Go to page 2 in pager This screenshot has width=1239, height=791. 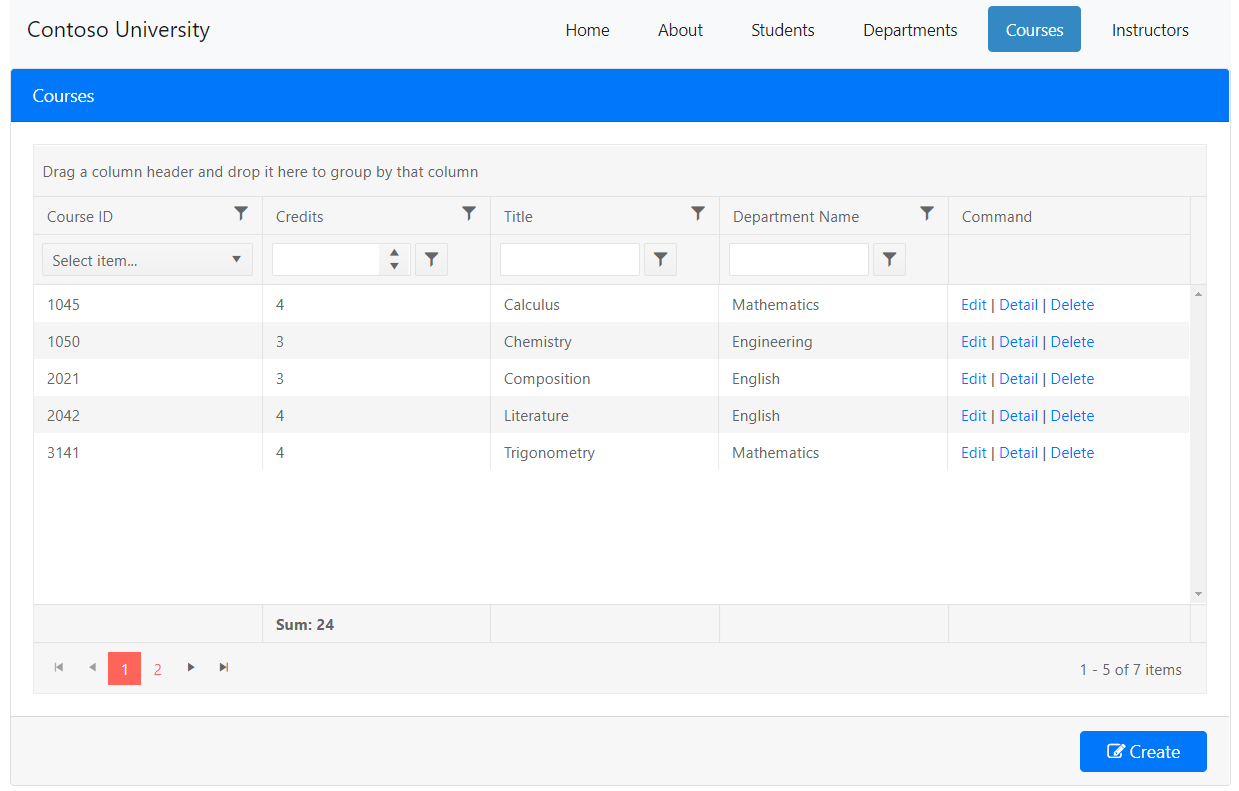(157, 669)
